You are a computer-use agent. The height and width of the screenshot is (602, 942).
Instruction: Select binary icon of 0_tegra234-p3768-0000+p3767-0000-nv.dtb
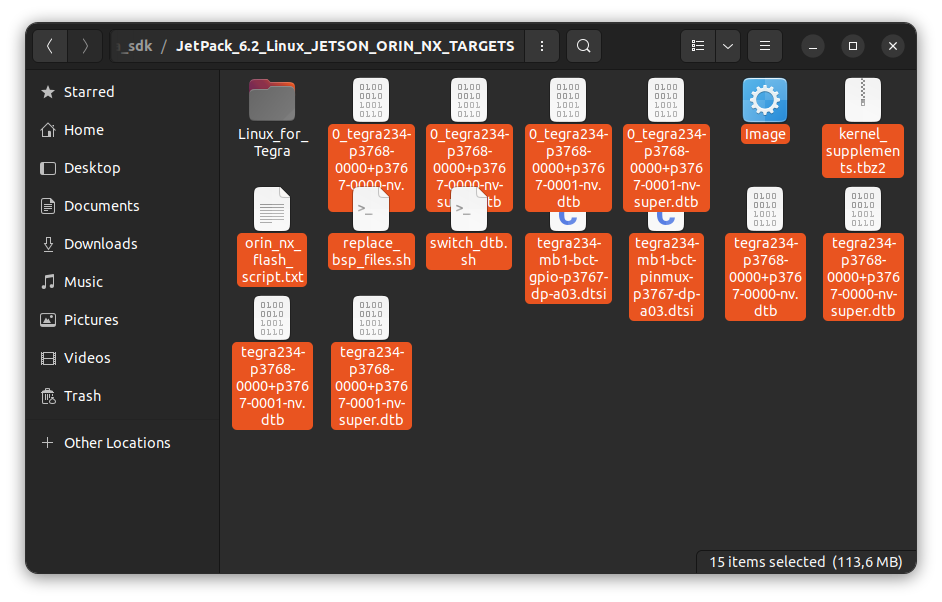click(371, 100)
